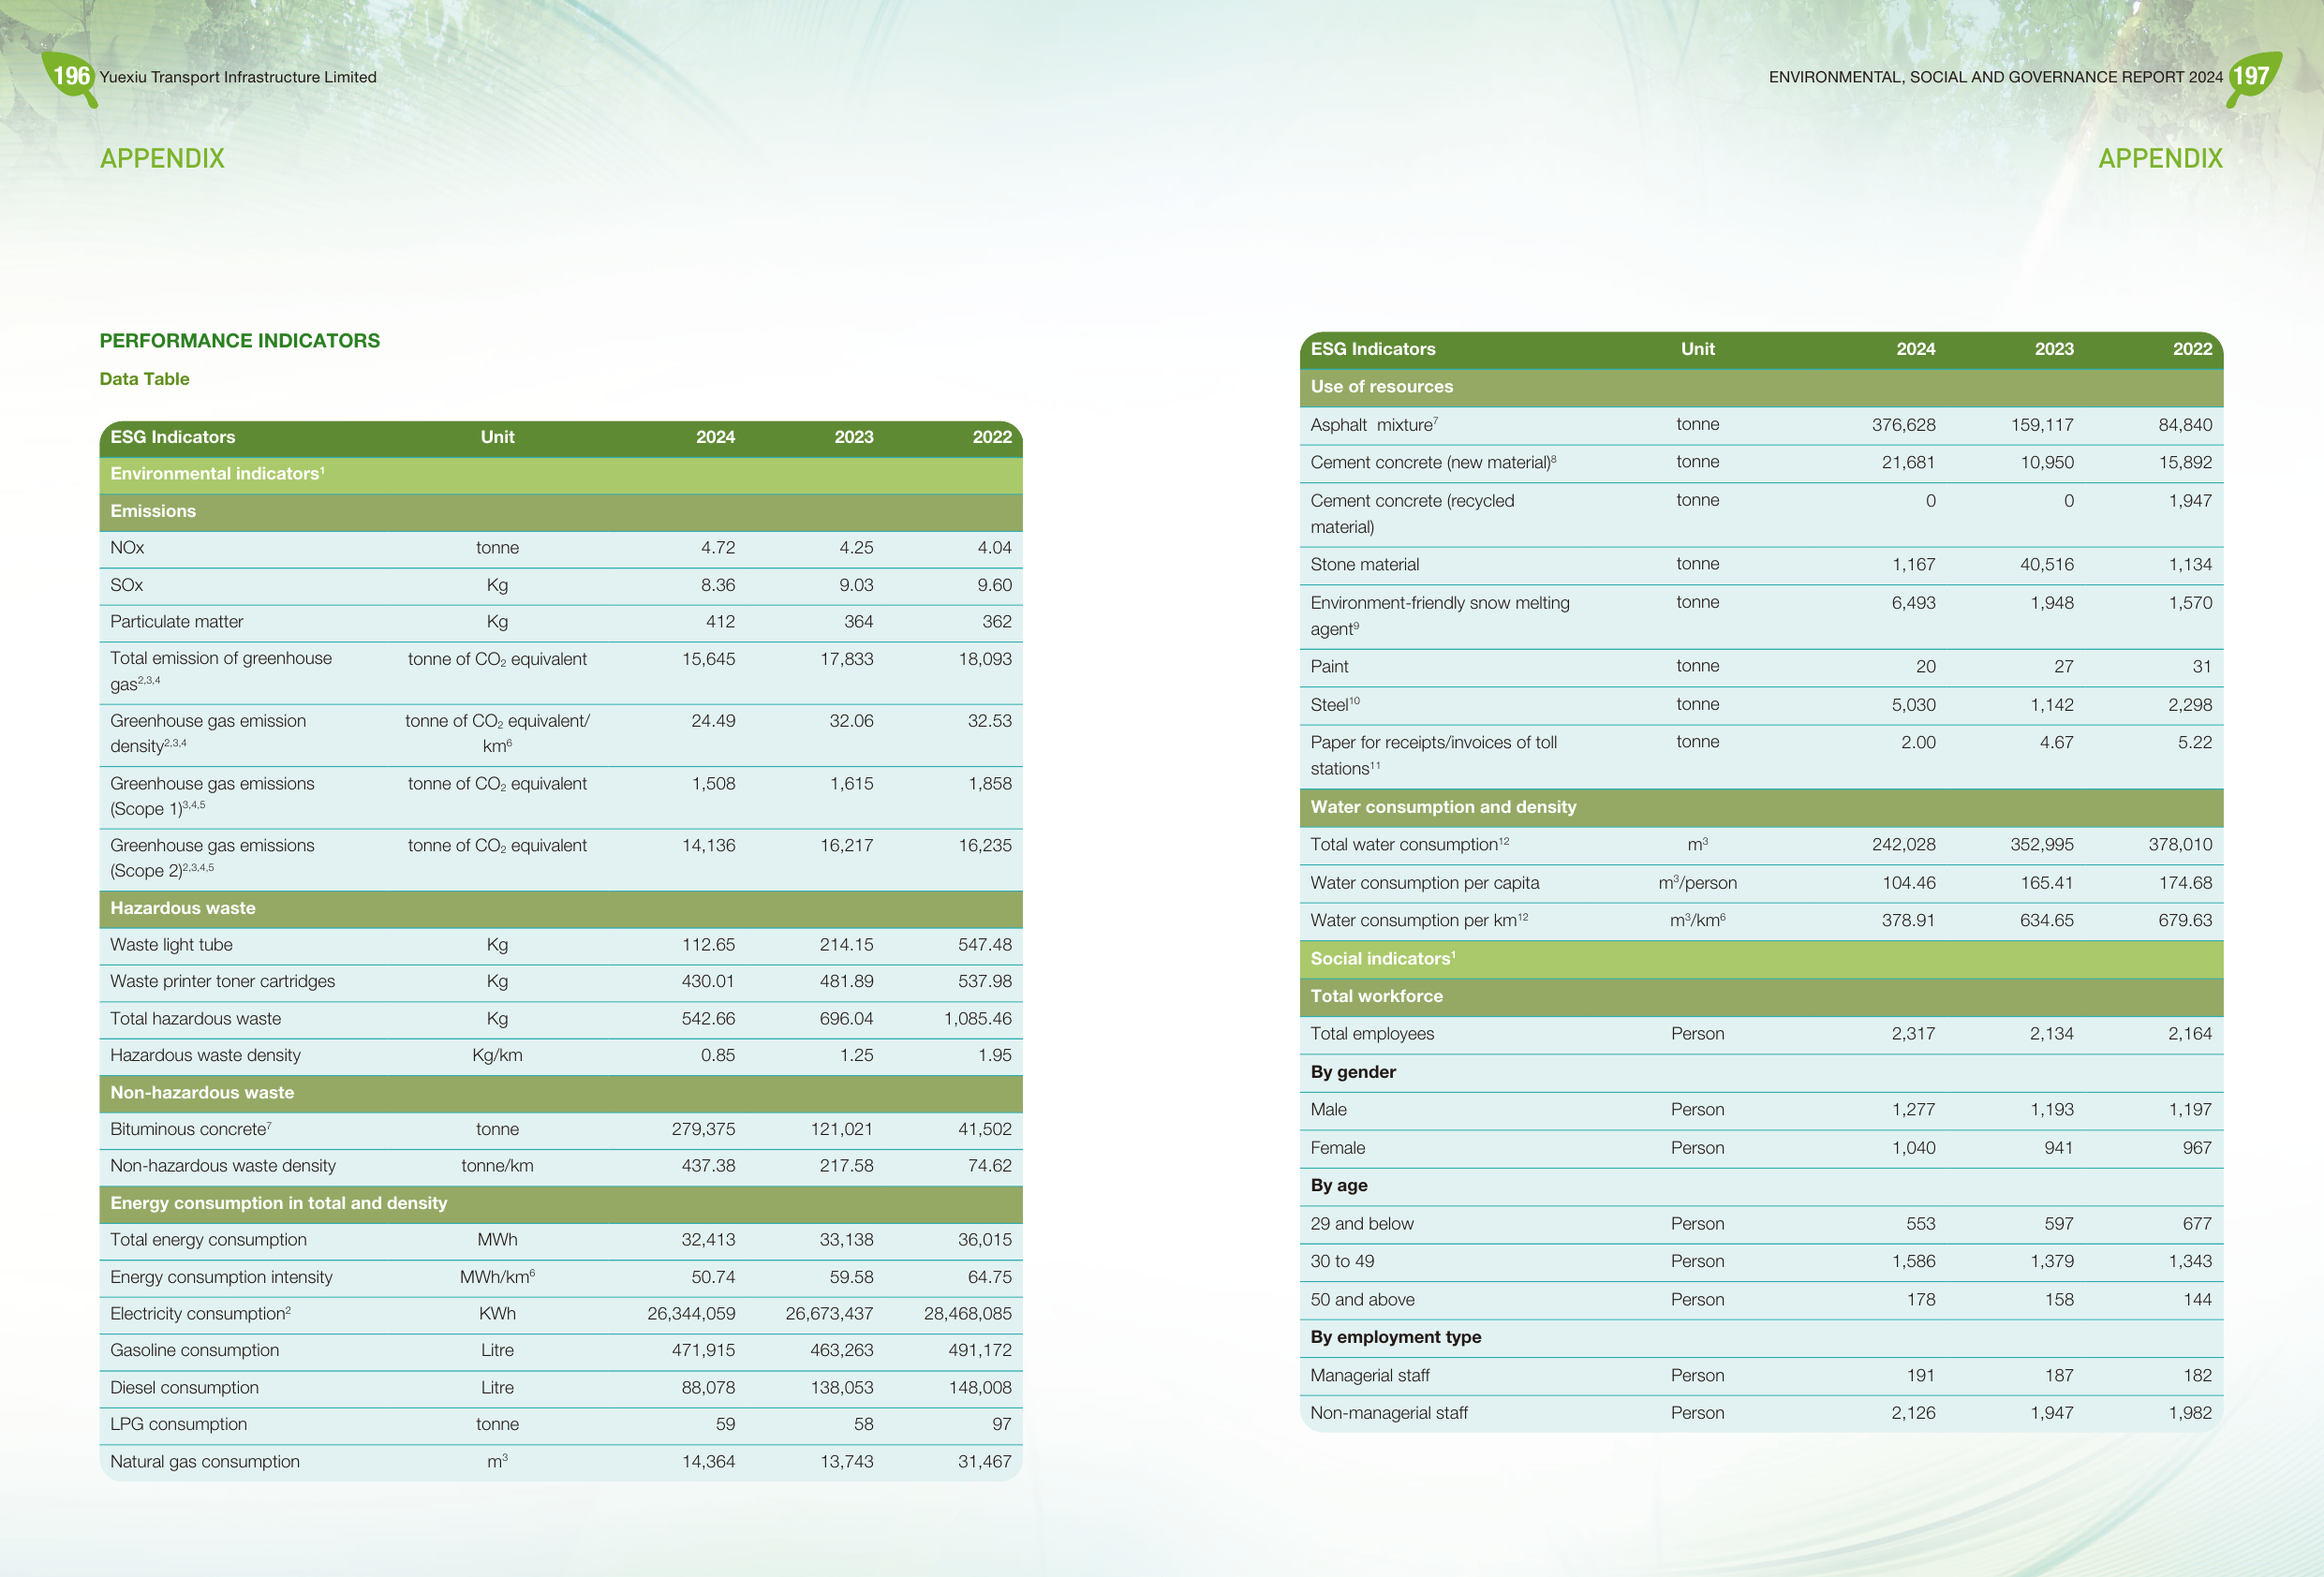Click 'Water consumption and density' section header
Screen dimensions: 2324x1577
[1761, 808]
